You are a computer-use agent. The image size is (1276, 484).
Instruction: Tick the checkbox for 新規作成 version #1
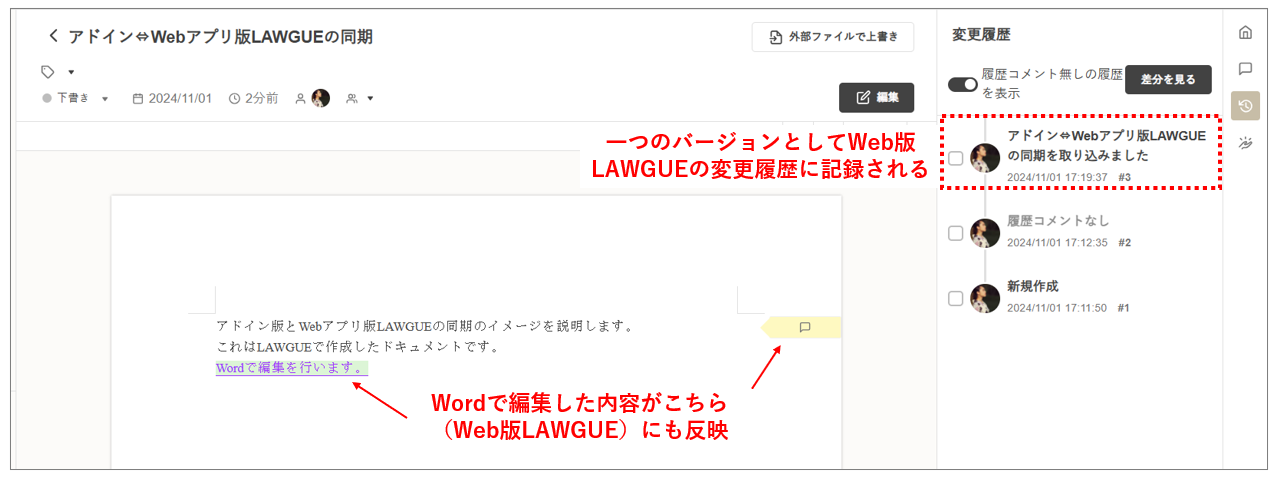tap(956, 298)
